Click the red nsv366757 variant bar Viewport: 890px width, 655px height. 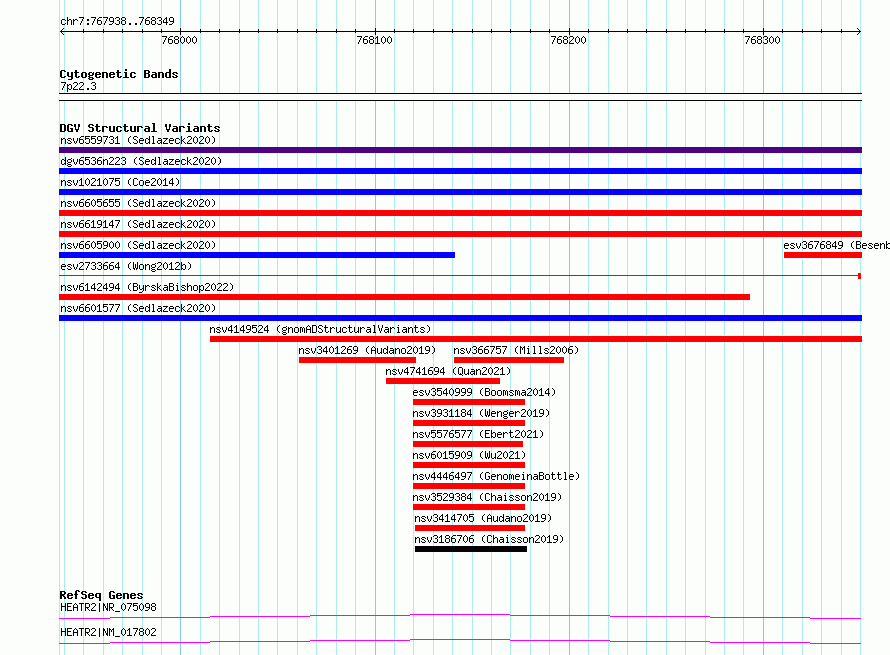[509, 360]
